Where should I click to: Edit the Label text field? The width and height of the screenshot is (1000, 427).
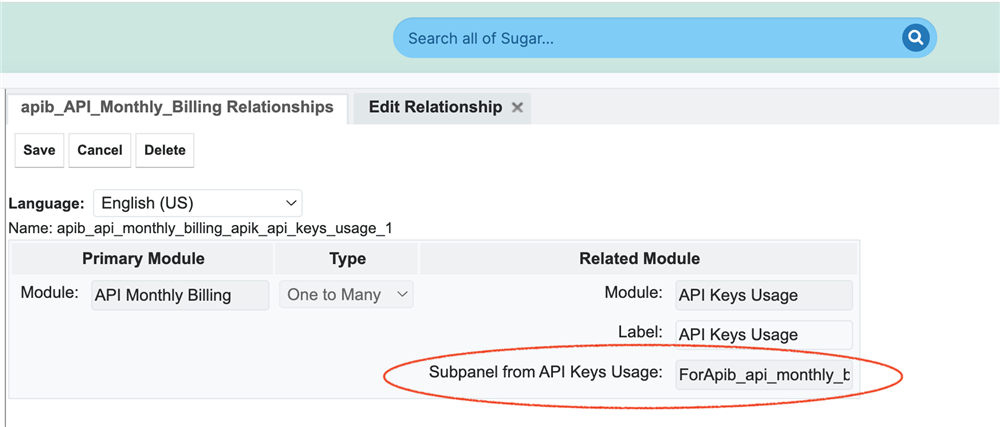coord(764,335)
